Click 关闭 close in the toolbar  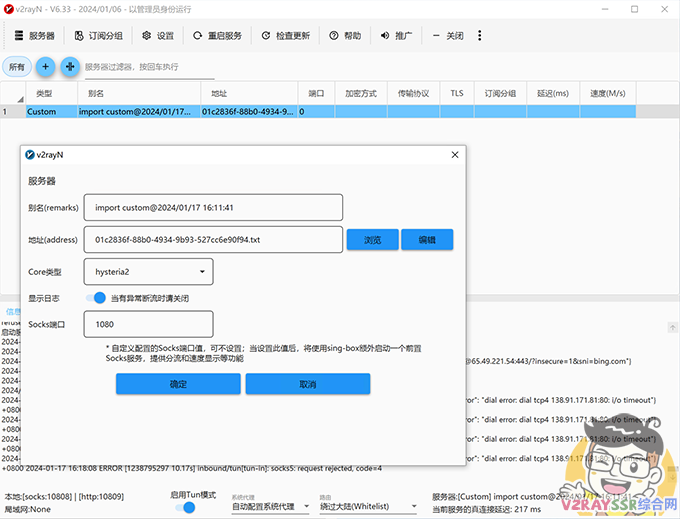coord(448,36)
